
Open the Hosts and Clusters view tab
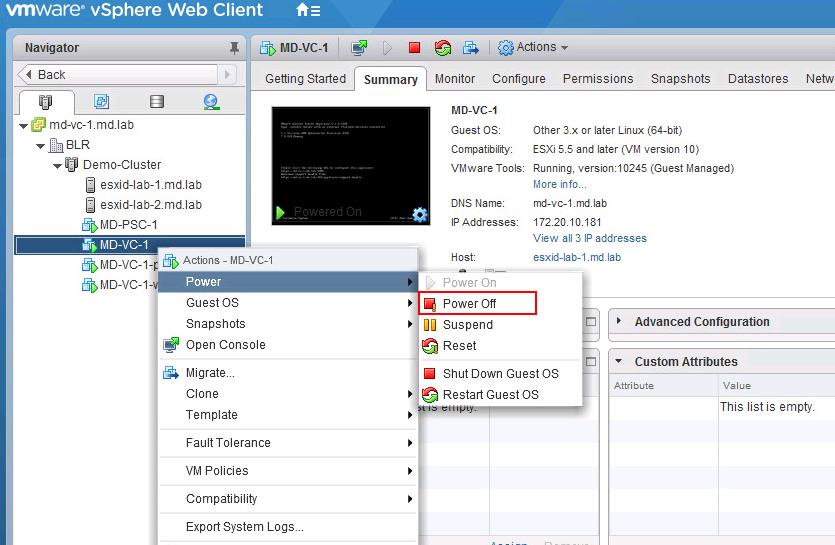click(46, 101)
